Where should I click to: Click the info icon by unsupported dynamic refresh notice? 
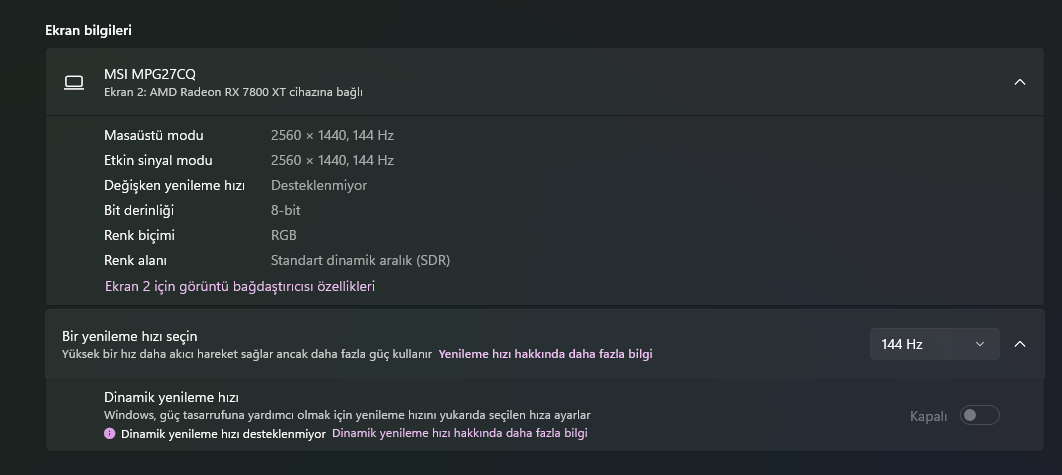tap(110, 434)
